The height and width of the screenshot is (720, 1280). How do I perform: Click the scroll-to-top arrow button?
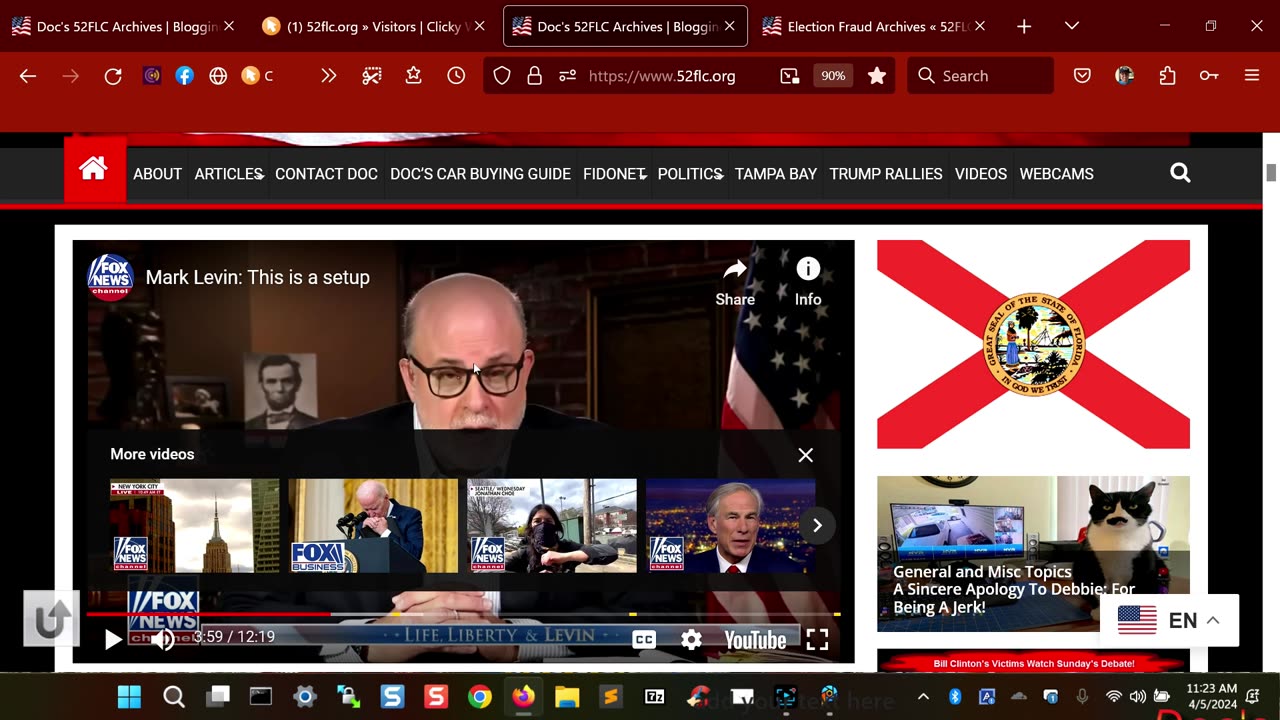coord(51,619)
